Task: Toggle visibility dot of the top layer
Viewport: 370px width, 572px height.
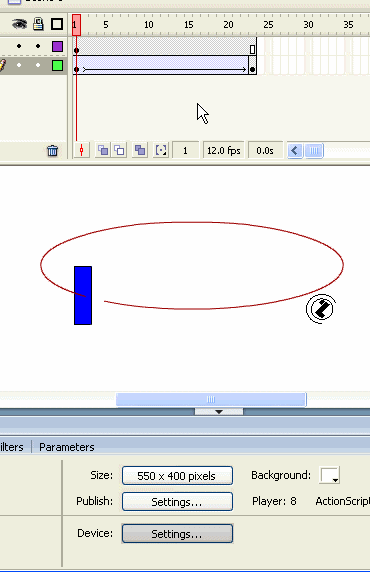Action: 19,46
